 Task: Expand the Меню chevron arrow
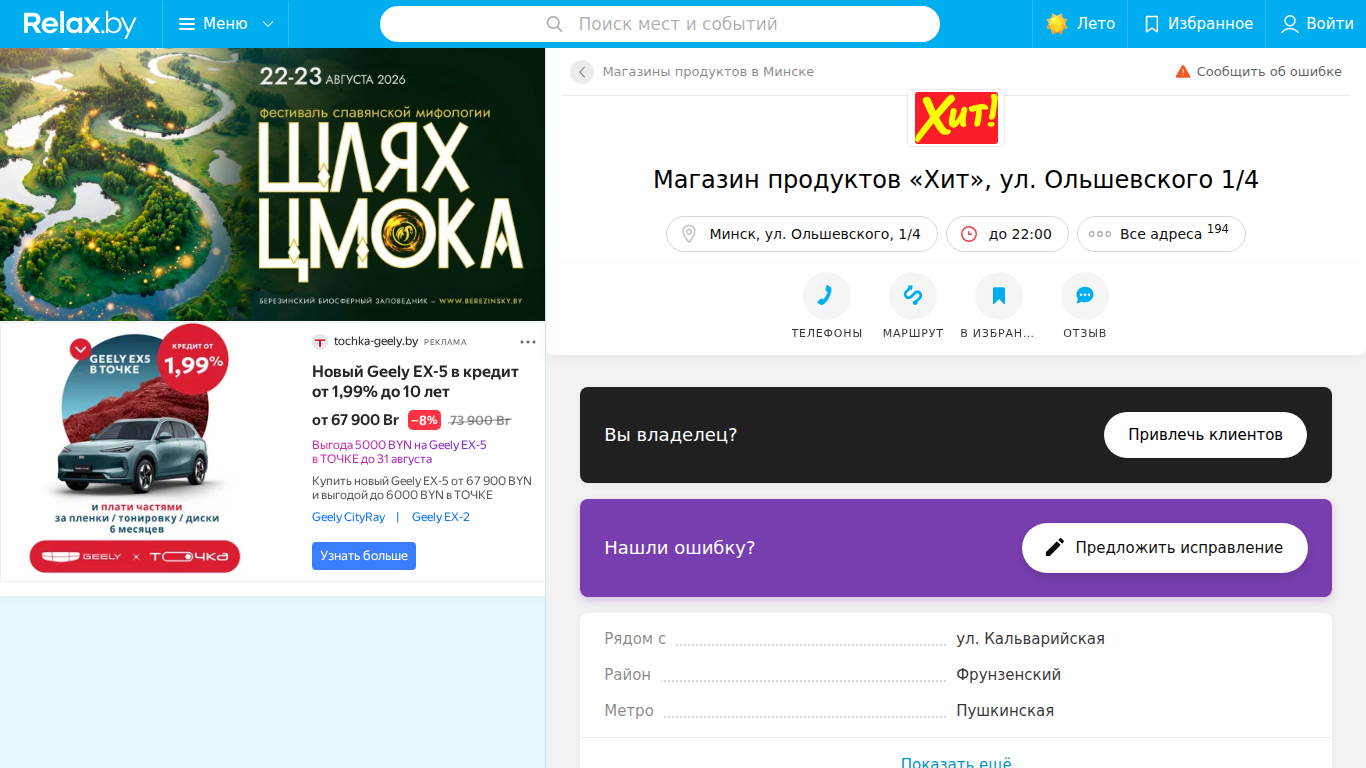pos(267,24)
